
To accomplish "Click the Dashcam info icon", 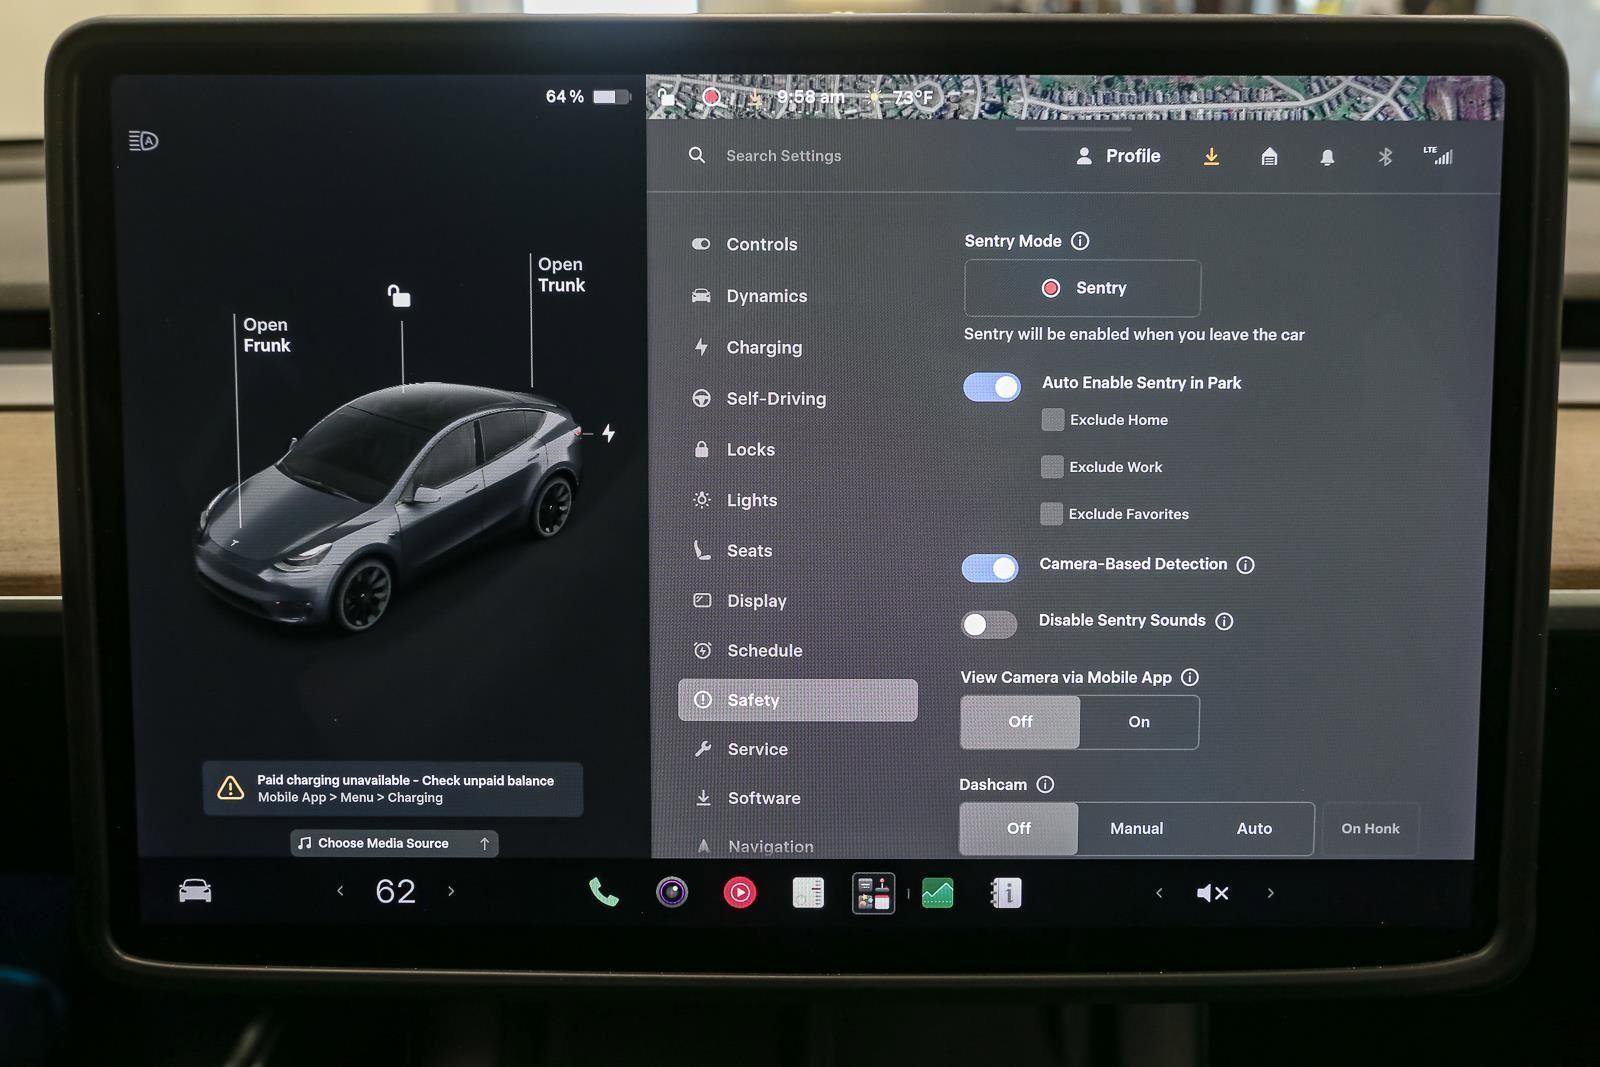I will (x=1045, y=784).
